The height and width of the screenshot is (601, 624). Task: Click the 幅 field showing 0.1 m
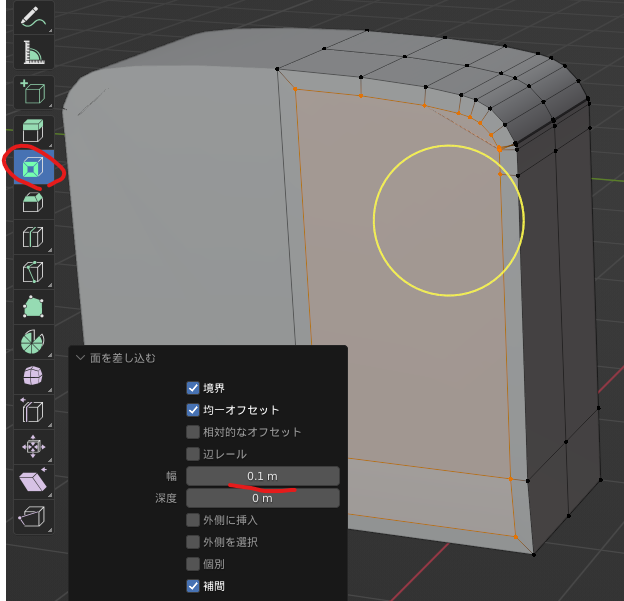(x=262, y=476)
